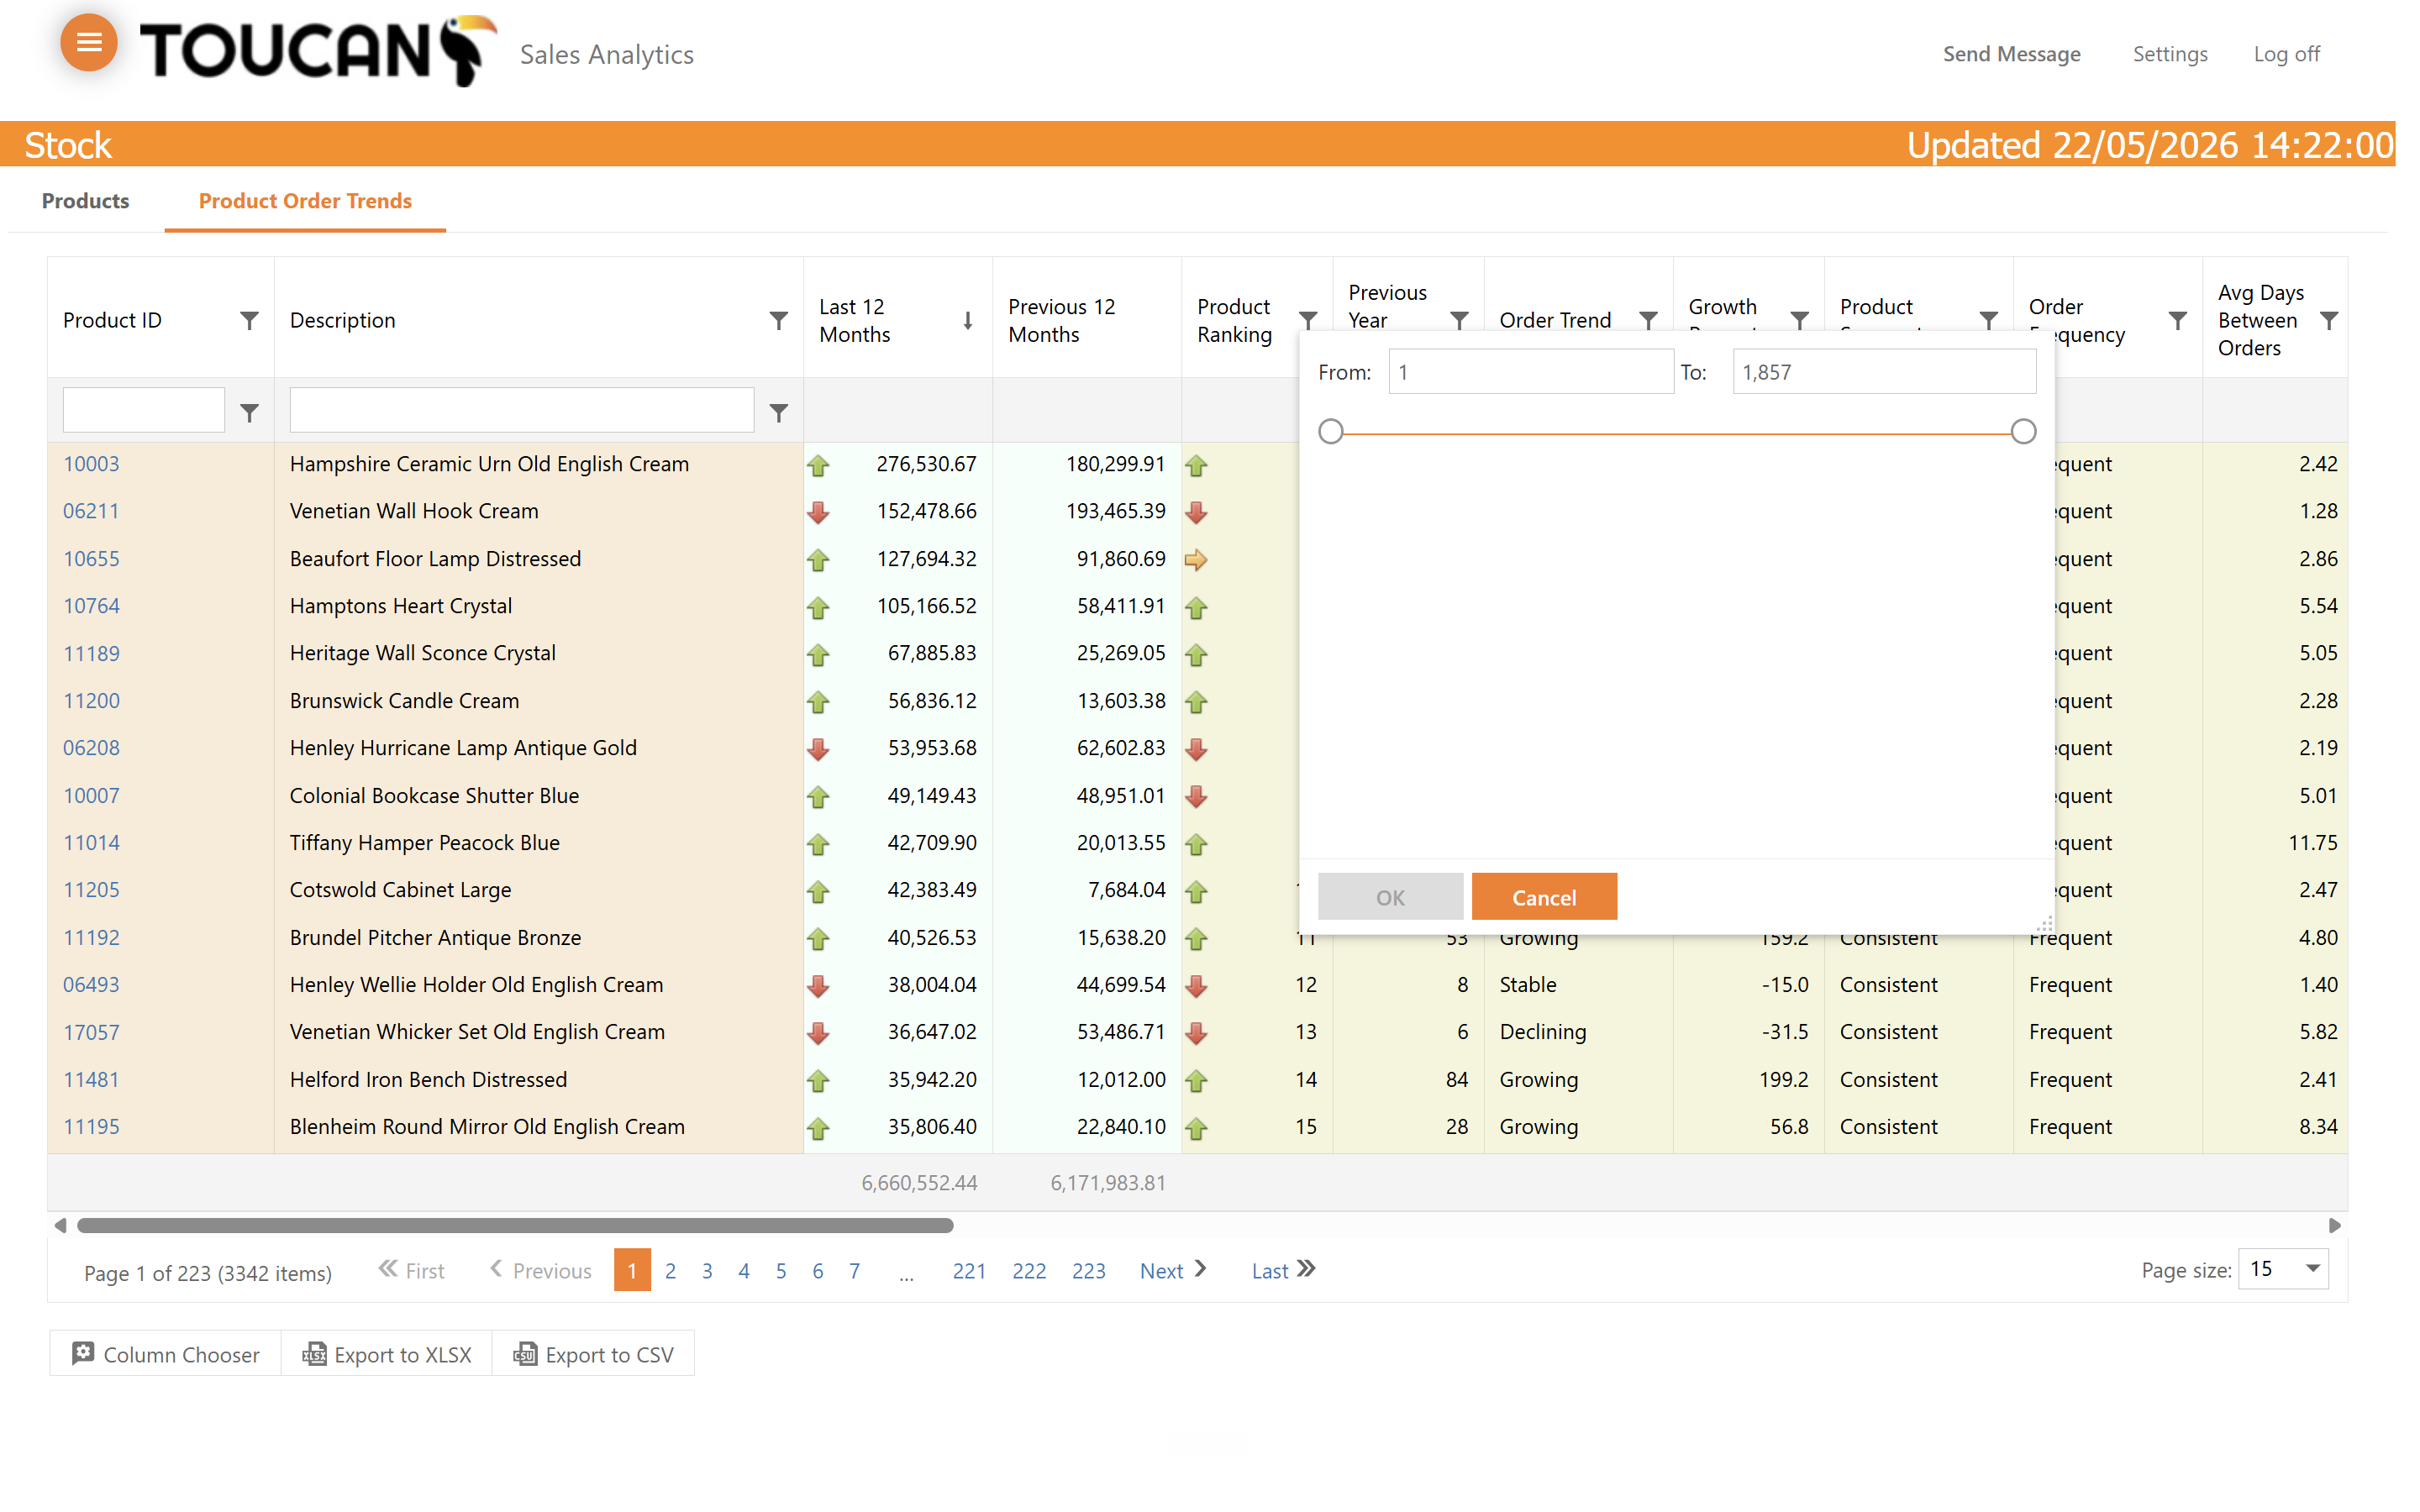Viewport: 2420px width, 1512px height.
Task: Click red arrow after 48,951.01
Action: (1196, 797)
